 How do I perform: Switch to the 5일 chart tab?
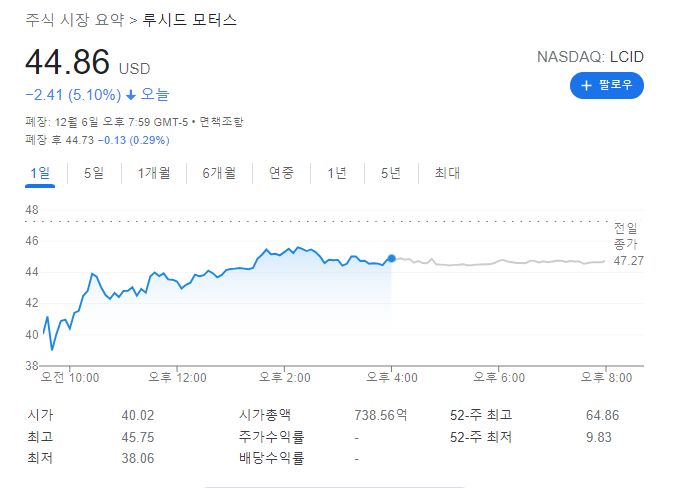click(x=94, y=173)
